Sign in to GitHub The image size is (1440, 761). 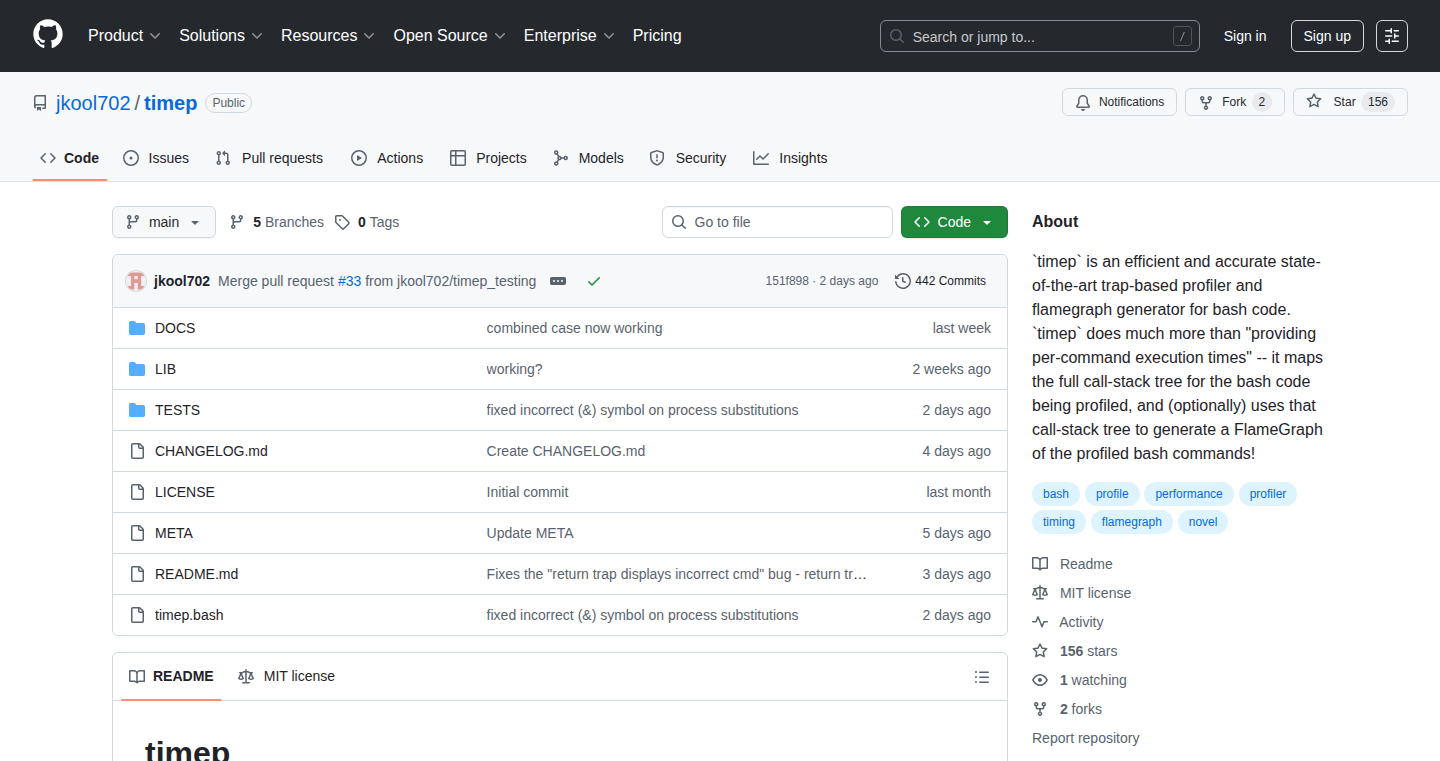1245,36
